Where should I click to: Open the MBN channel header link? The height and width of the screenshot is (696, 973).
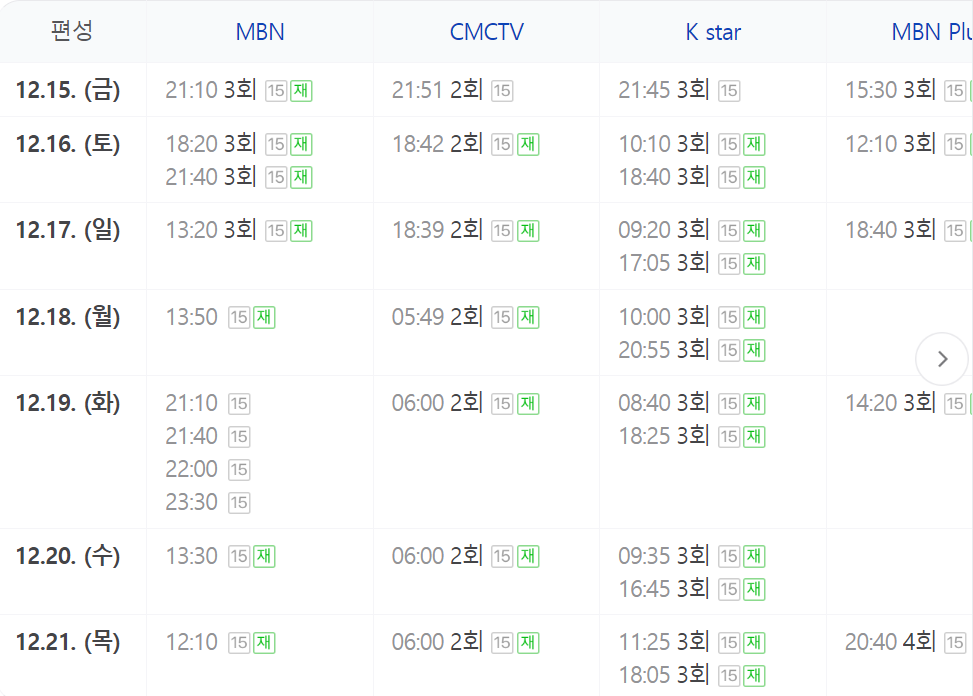pos(260,32)
